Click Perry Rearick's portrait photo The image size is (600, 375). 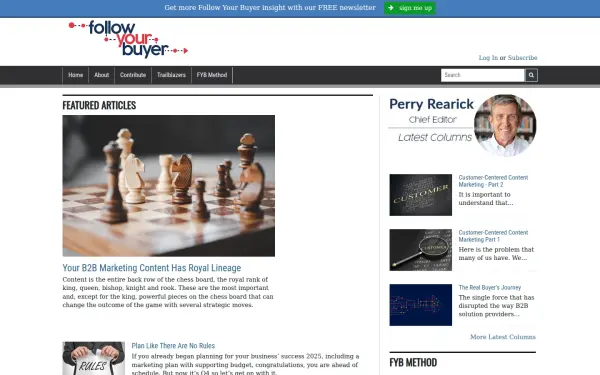pos(505,126)
